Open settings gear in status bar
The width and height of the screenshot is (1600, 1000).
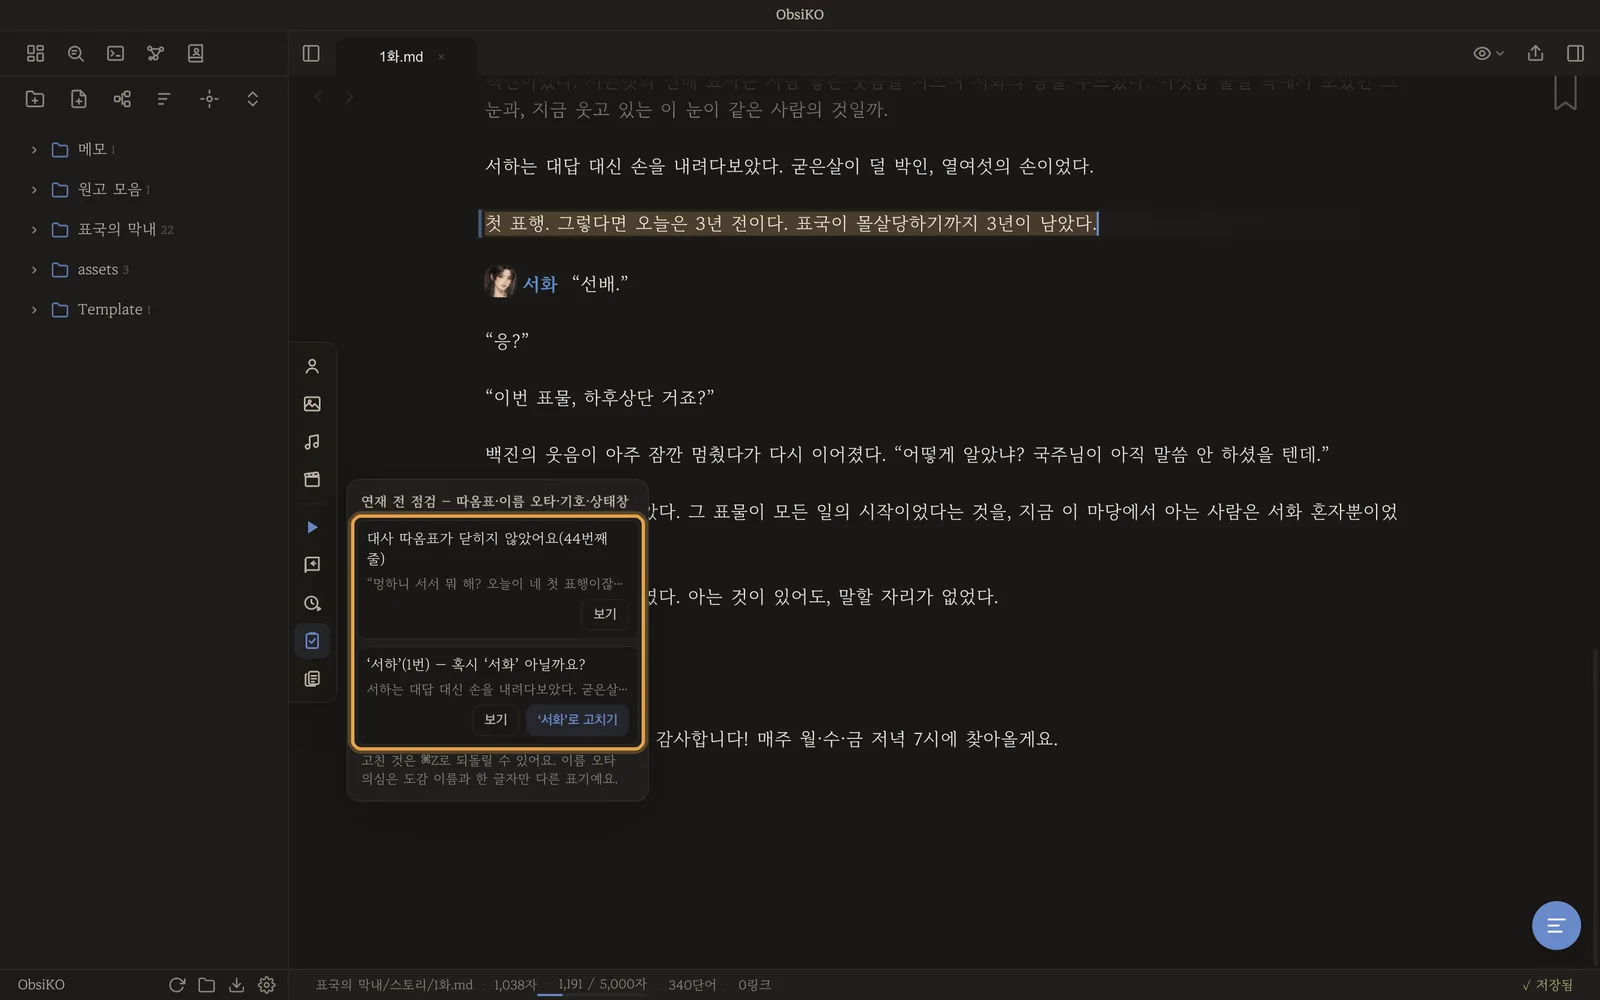point(267,985)
